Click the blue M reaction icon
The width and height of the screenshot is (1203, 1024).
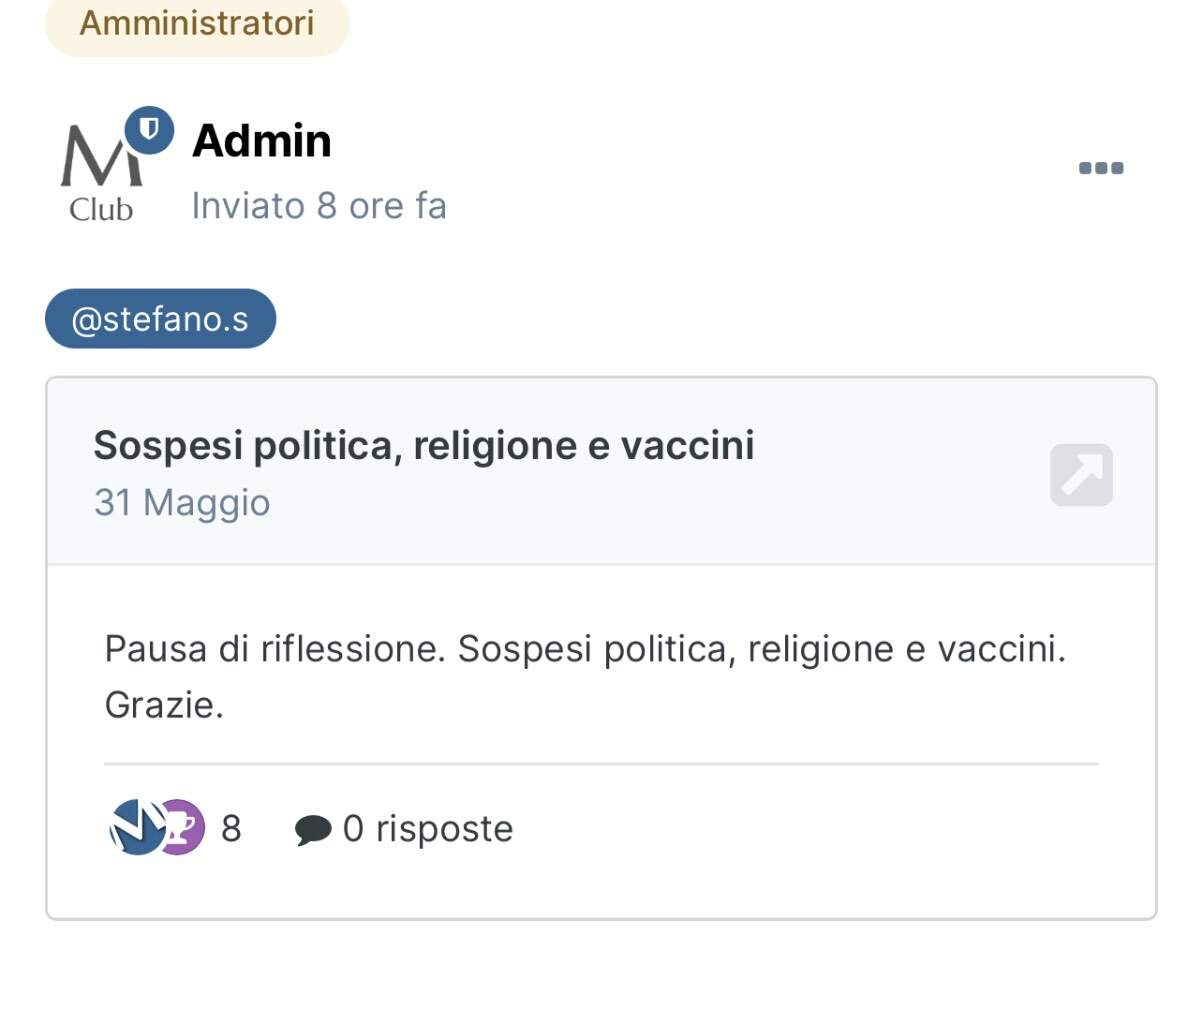point(136,827)
